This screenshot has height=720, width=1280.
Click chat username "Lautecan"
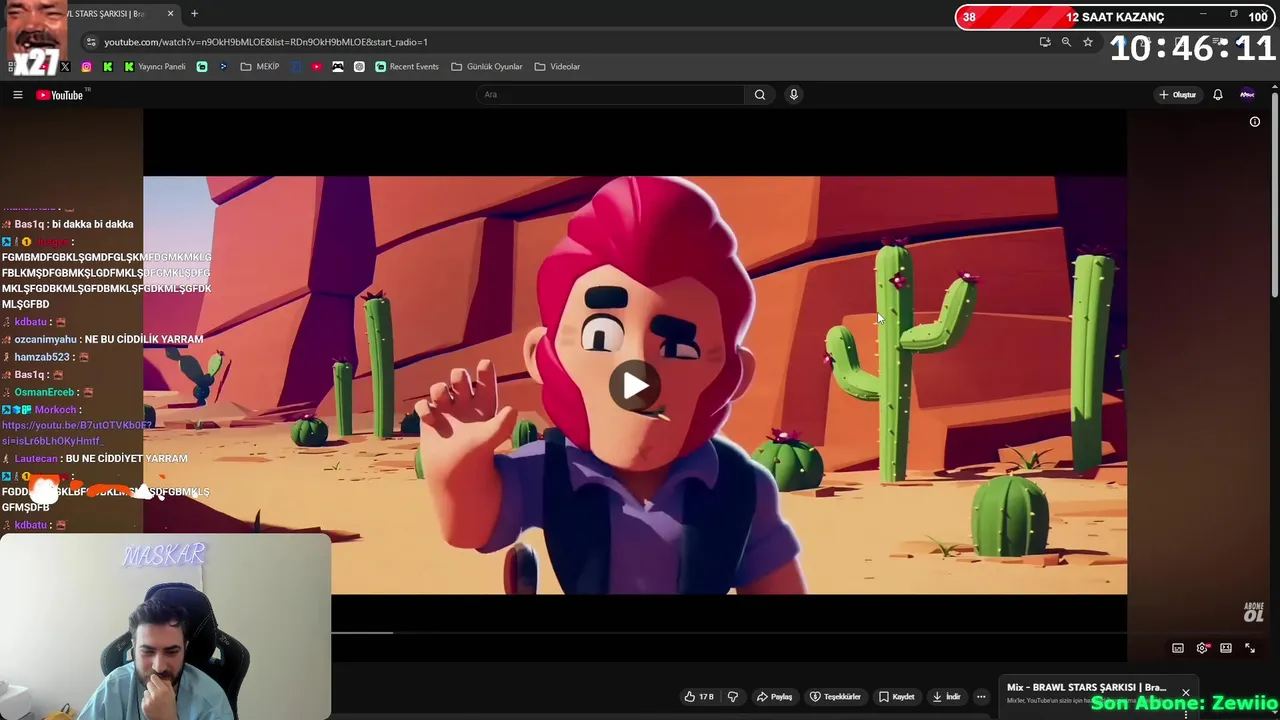pos(36,459)
